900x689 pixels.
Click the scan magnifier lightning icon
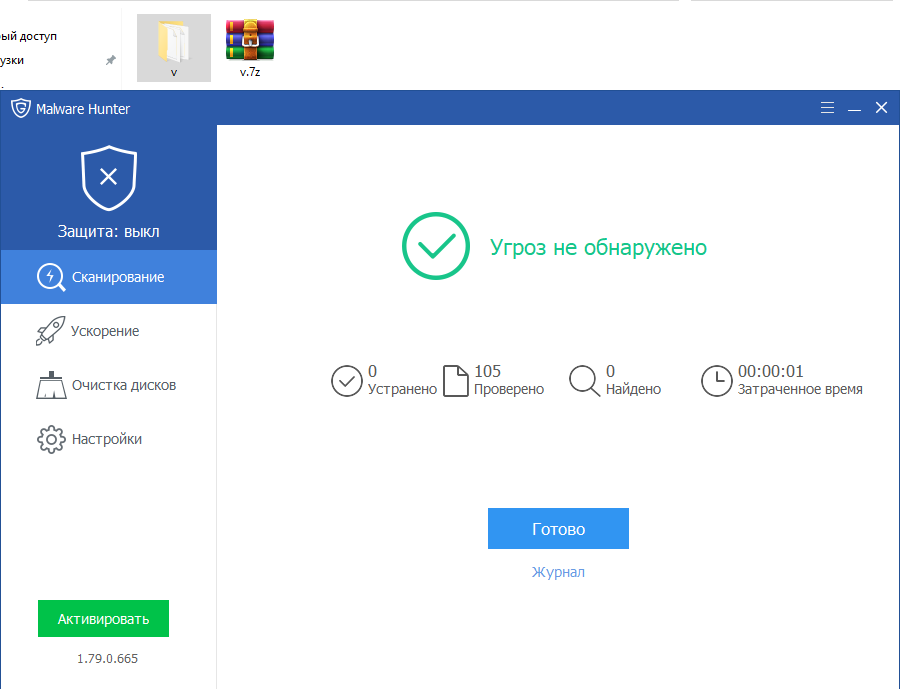(x=51, y=277)
